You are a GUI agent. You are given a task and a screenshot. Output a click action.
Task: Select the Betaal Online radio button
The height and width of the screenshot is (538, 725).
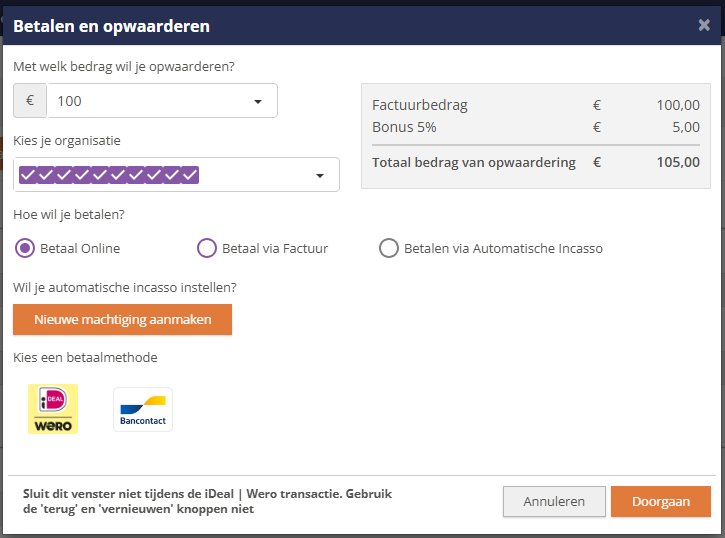25,248
